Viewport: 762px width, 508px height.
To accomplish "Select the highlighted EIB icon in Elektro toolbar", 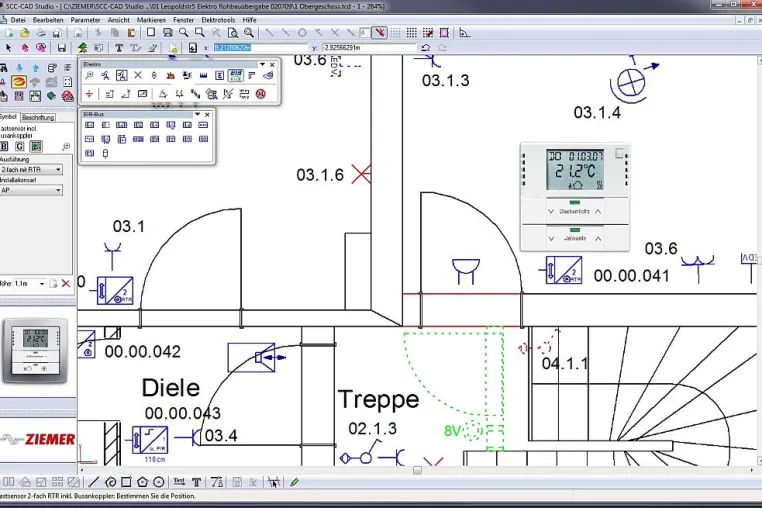I will point(236,75).
